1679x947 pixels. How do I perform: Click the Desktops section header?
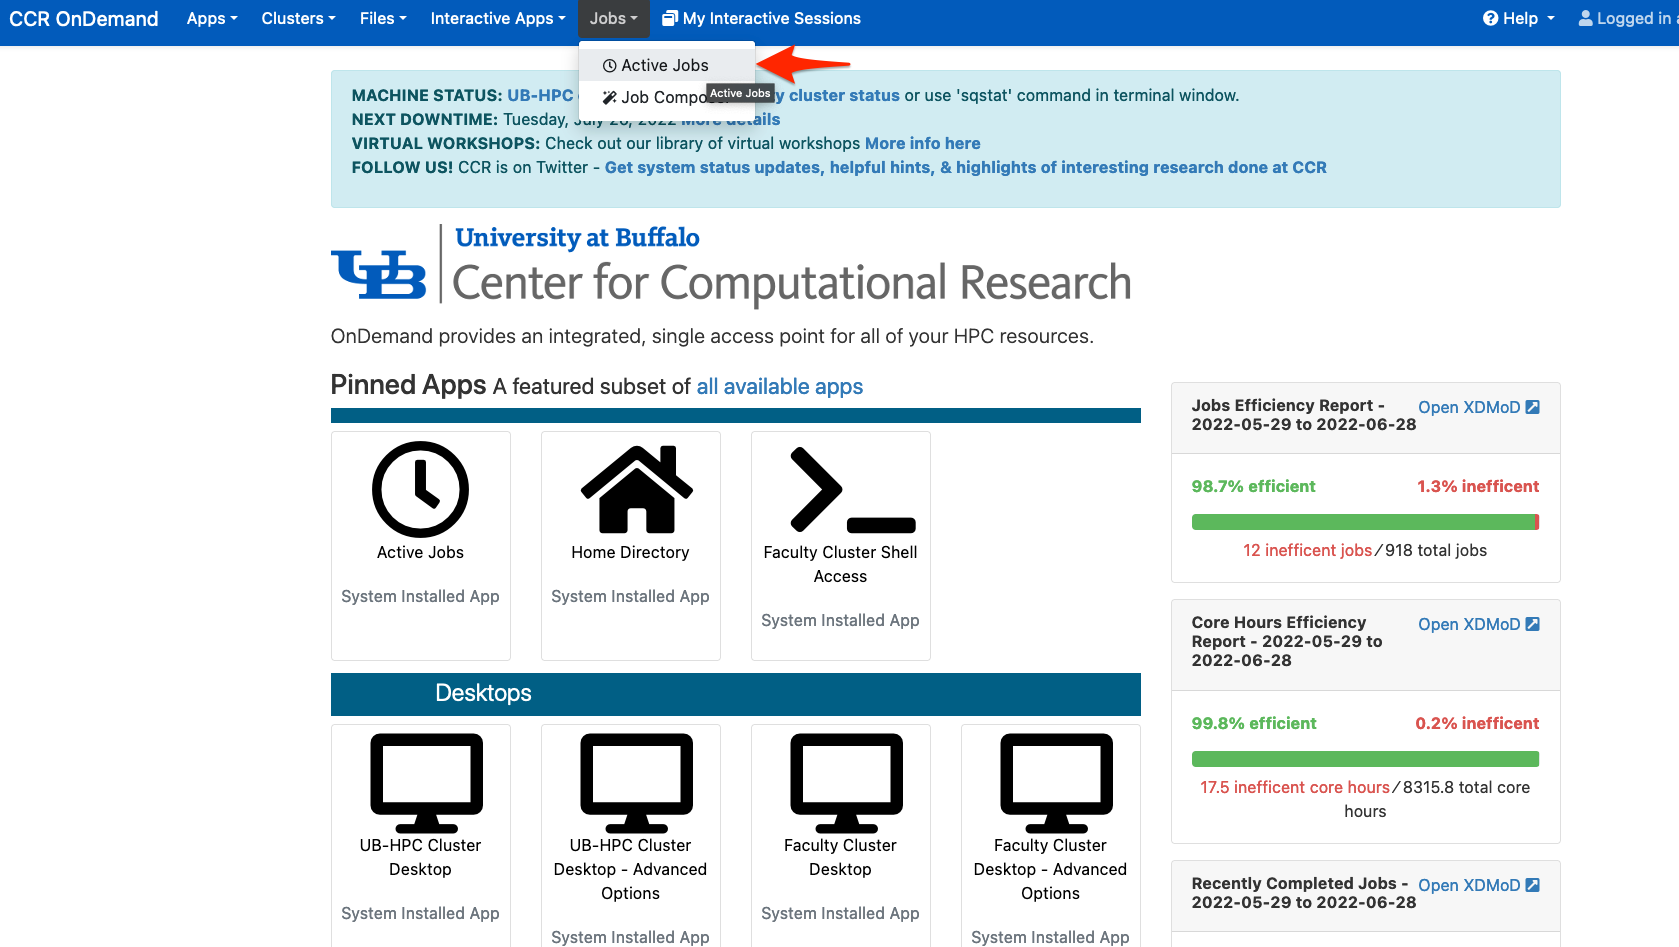coord(736,694)
